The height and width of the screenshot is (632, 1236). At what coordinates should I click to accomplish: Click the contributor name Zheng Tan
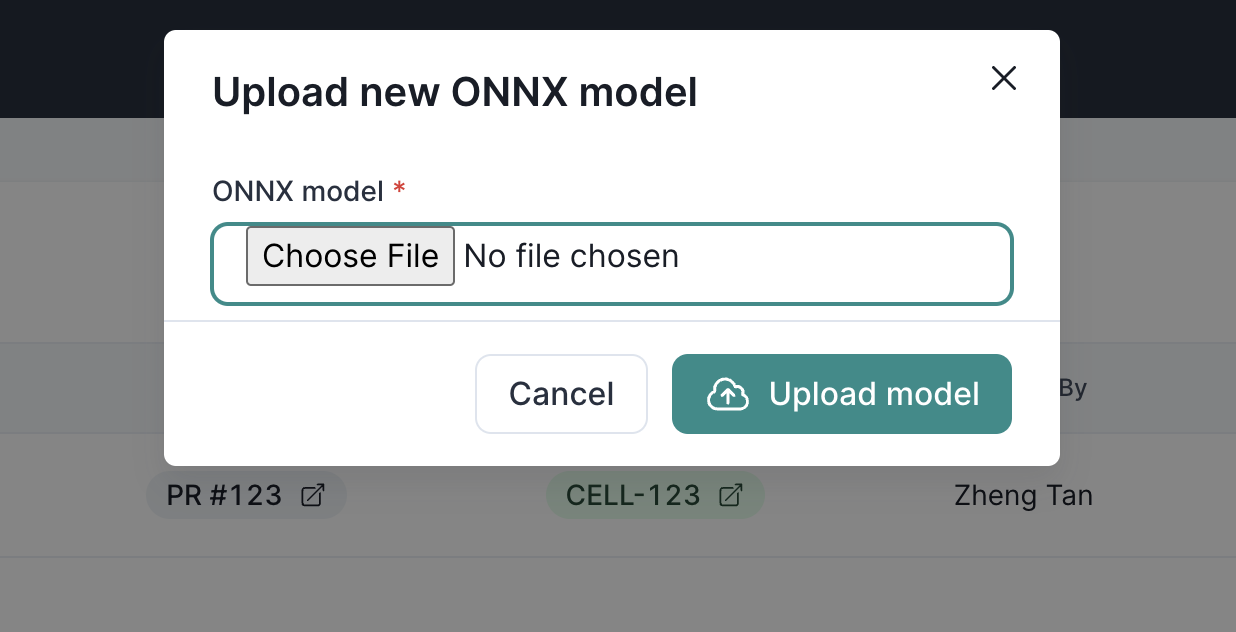tap(1023, 495)
